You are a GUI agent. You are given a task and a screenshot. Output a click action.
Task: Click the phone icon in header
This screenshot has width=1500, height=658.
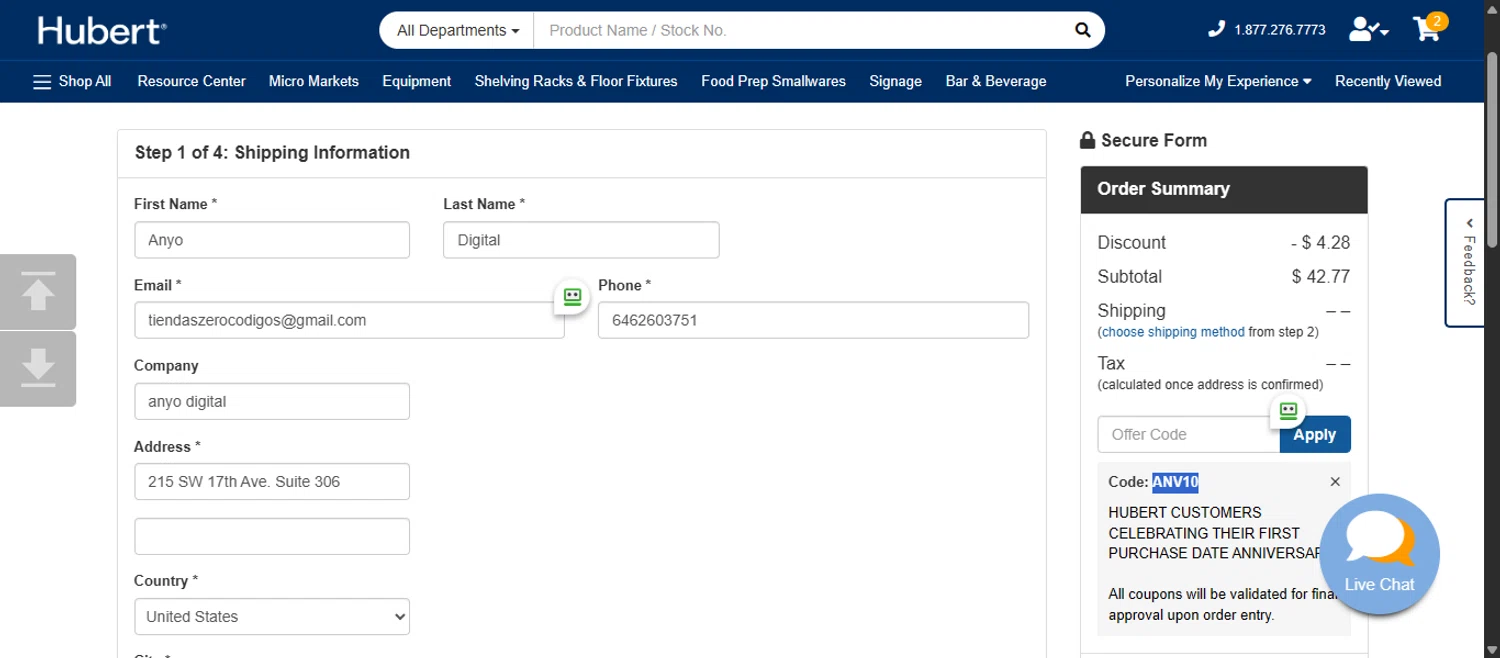pyautogui.click(x=1216, y=29)
